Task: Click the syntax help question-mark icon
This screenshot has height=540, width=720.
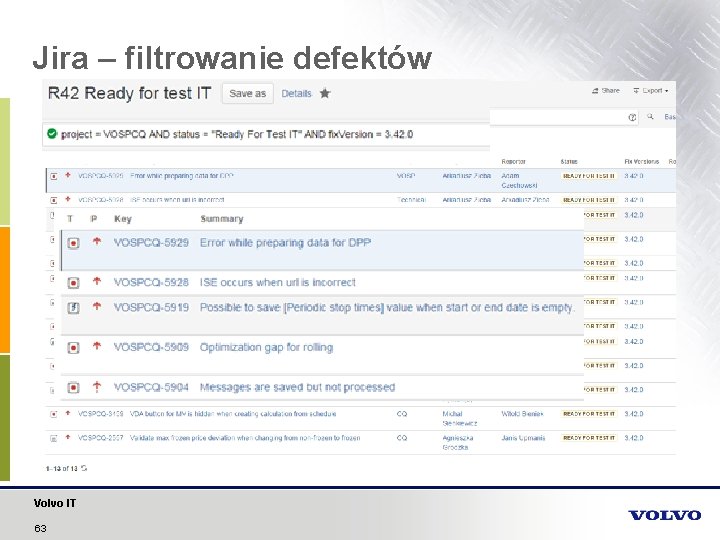Action: tap(632, 118)
